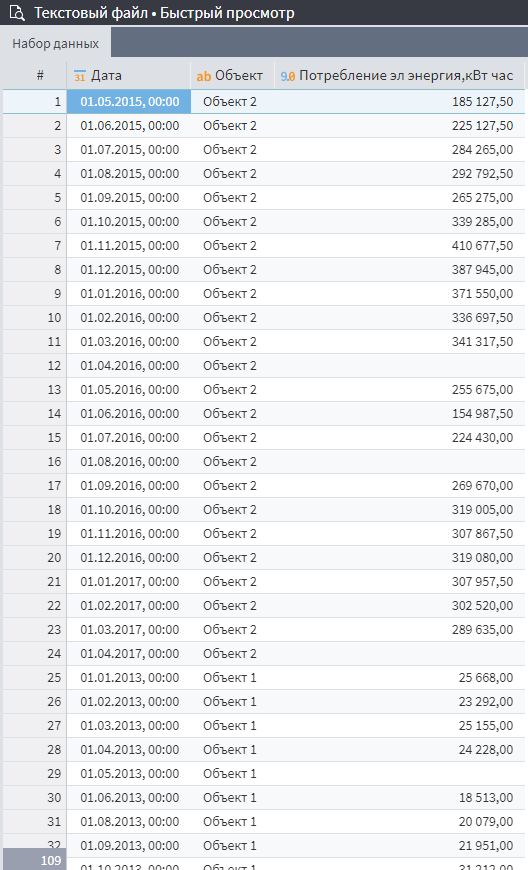528x870 pixels.
Task: Select the Потребление эл энергия column header
Action: (399, 75)
